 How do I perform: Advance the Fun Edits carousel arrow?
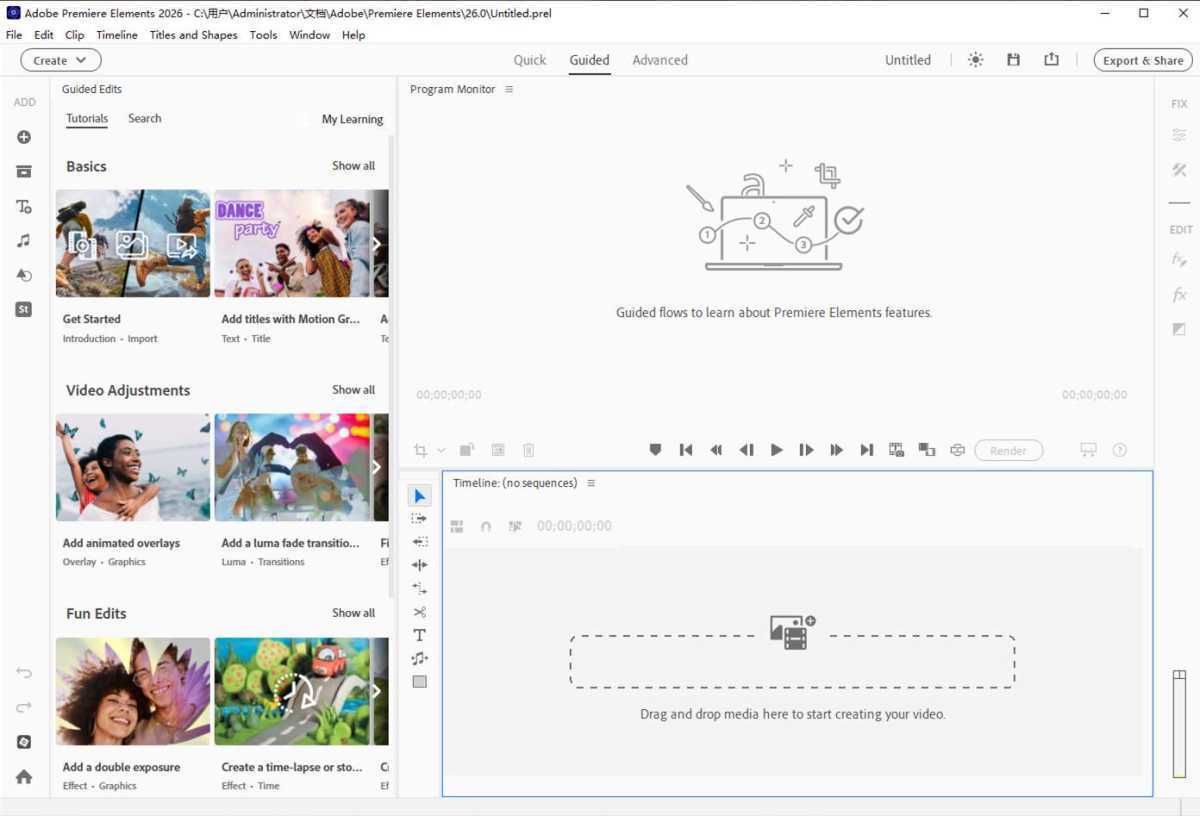pos(377,691)
